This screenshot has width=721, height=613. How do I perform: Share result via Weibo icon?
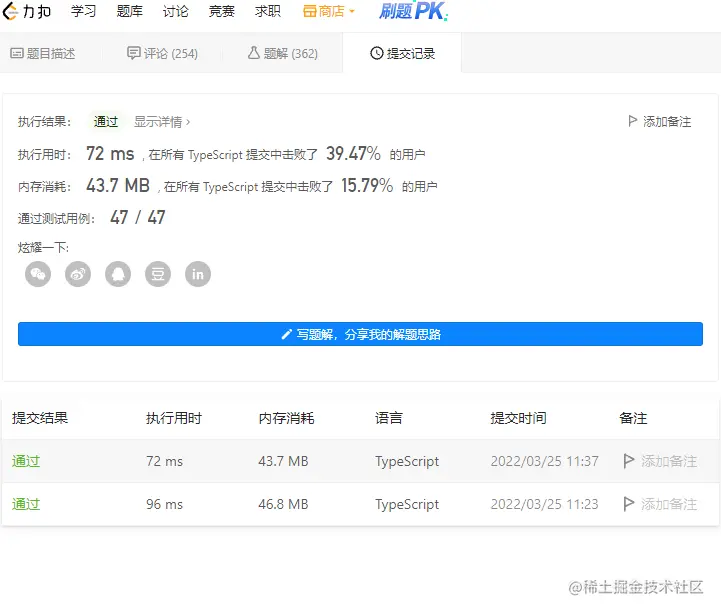click(78, 274)
